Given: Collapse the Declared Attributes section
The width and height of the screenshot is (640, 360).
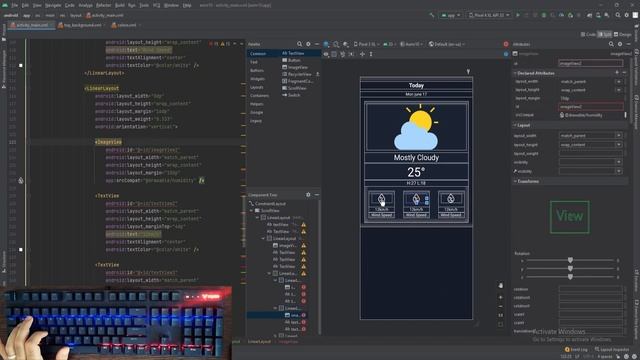Looking at the screenshot, I should [515, 73].
